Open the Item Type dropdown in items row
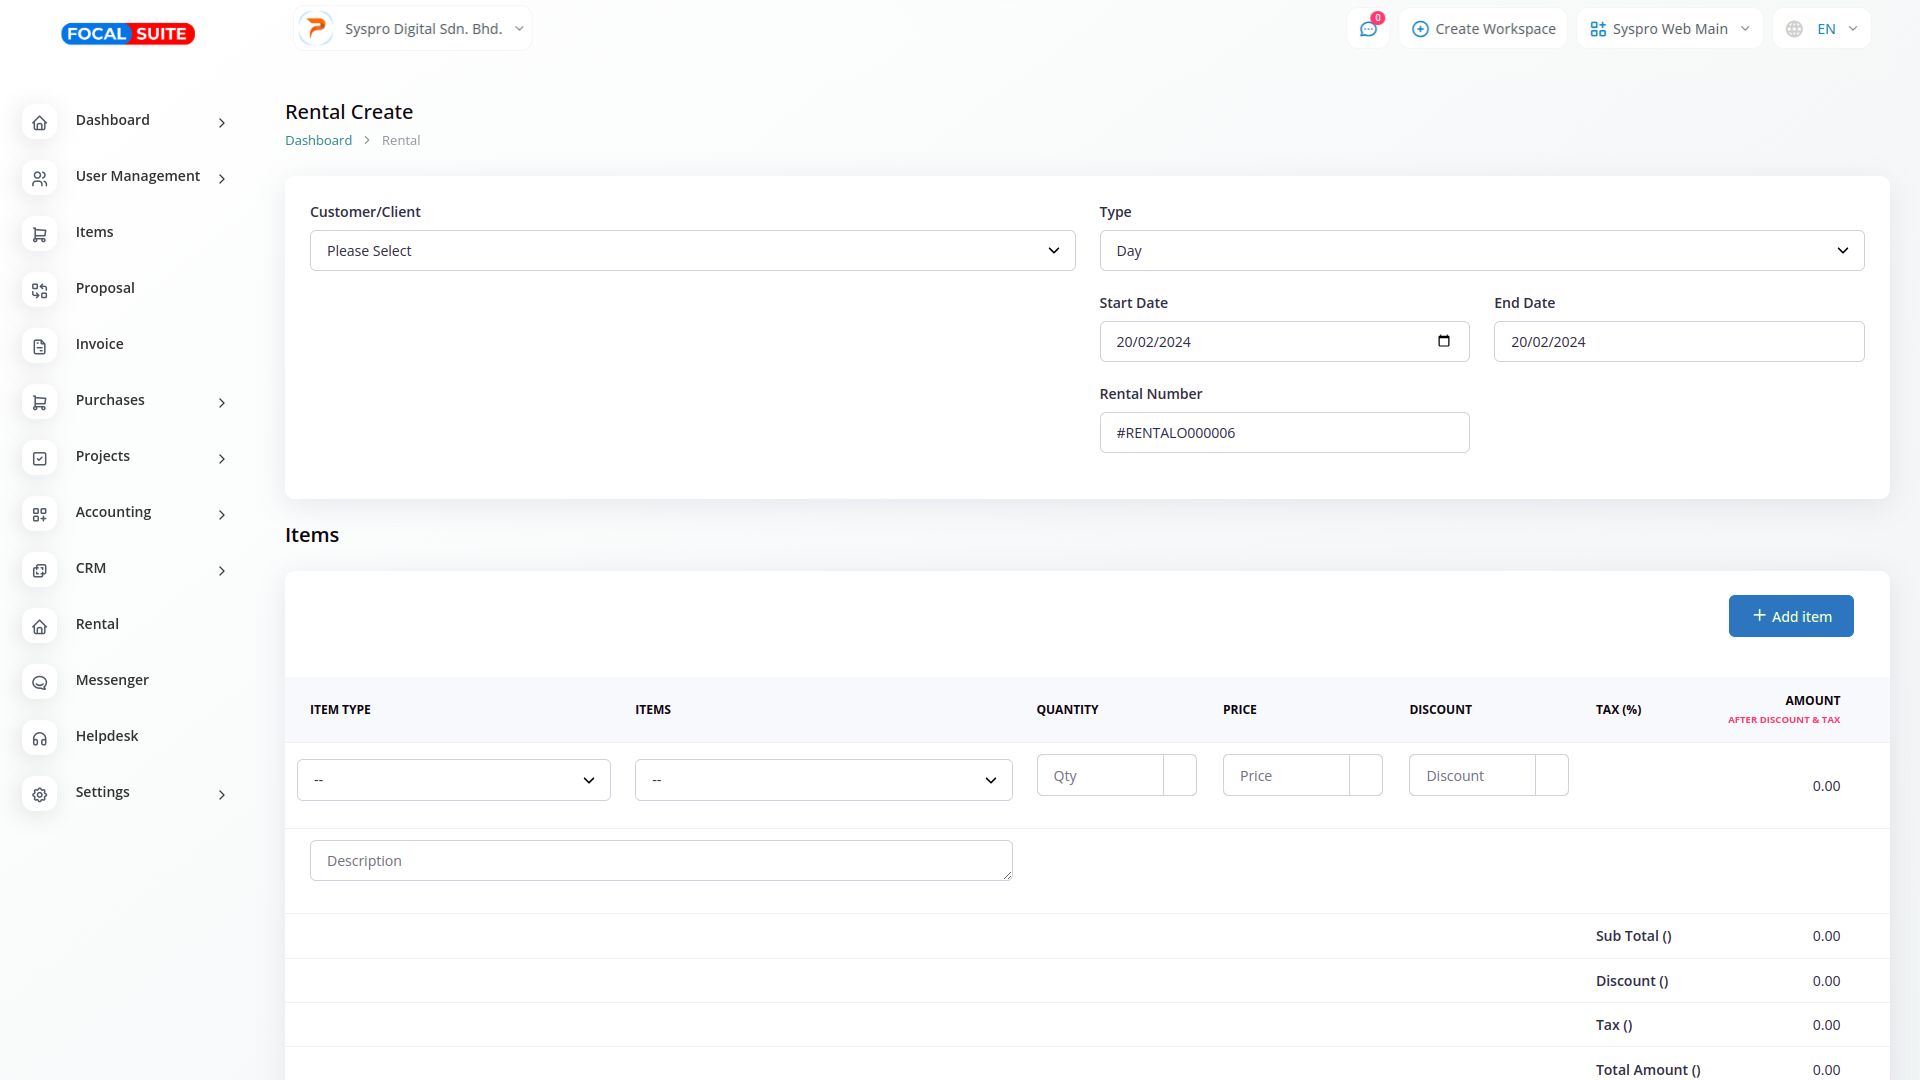 pos(453,780)
